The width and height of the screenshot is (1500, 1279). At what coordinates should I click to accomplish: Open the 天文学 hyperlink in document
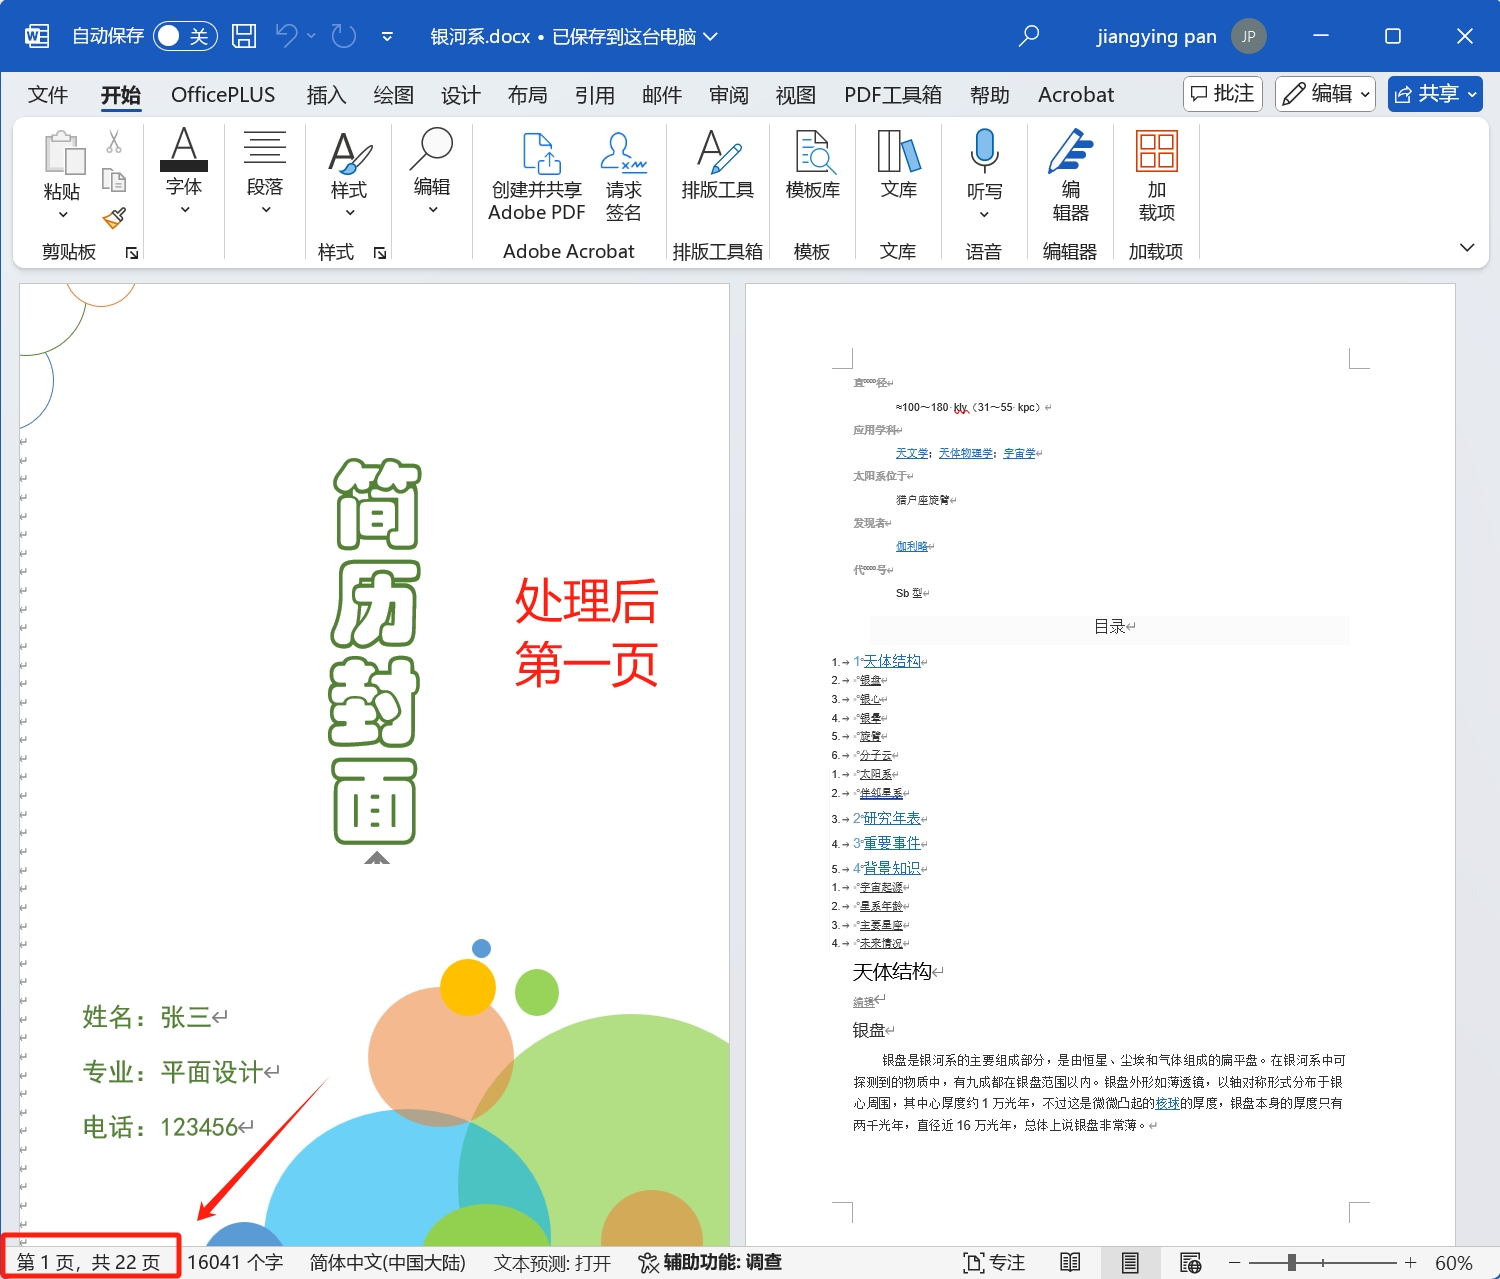911,452
